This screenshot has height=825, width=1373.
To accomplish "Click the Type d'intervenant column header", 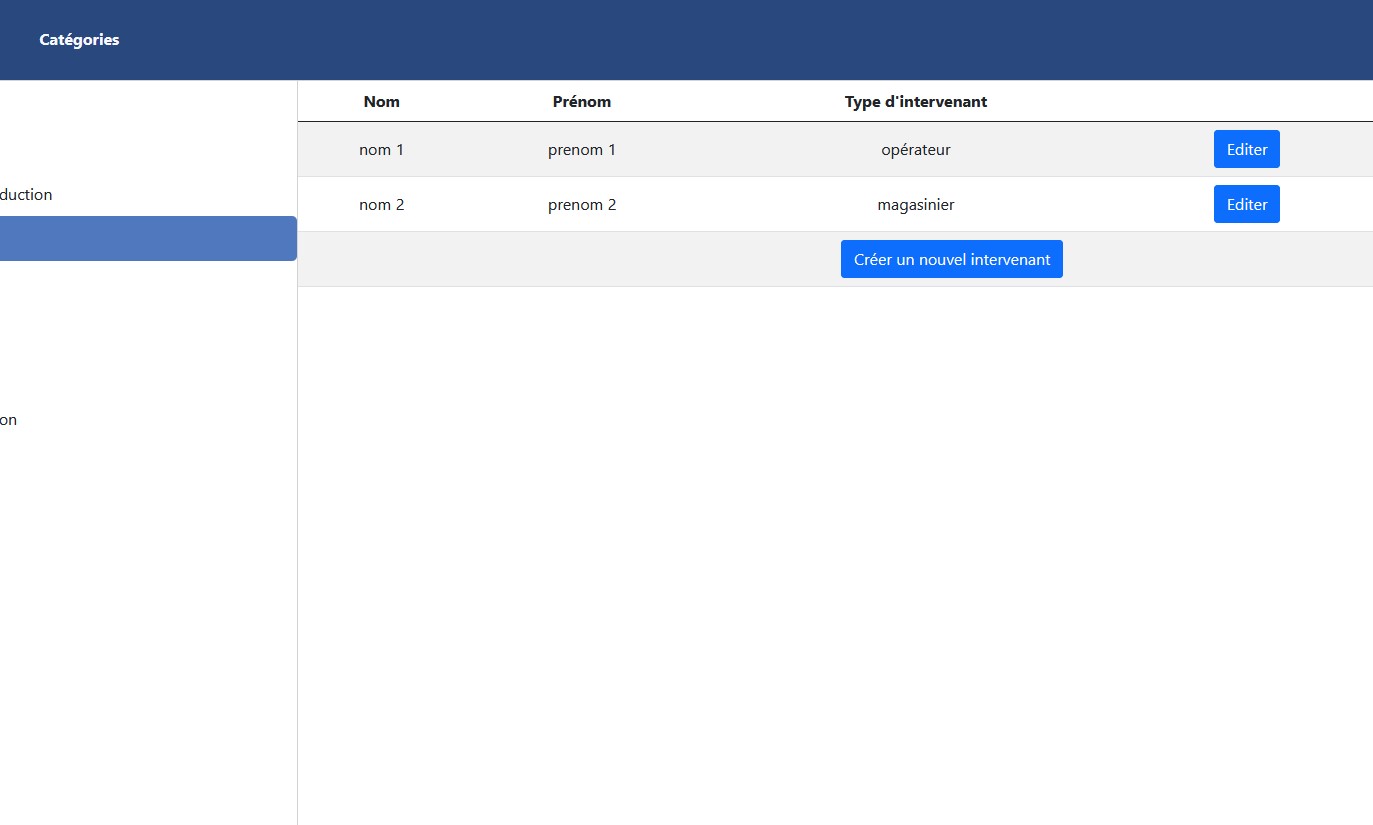I will 915,102.
